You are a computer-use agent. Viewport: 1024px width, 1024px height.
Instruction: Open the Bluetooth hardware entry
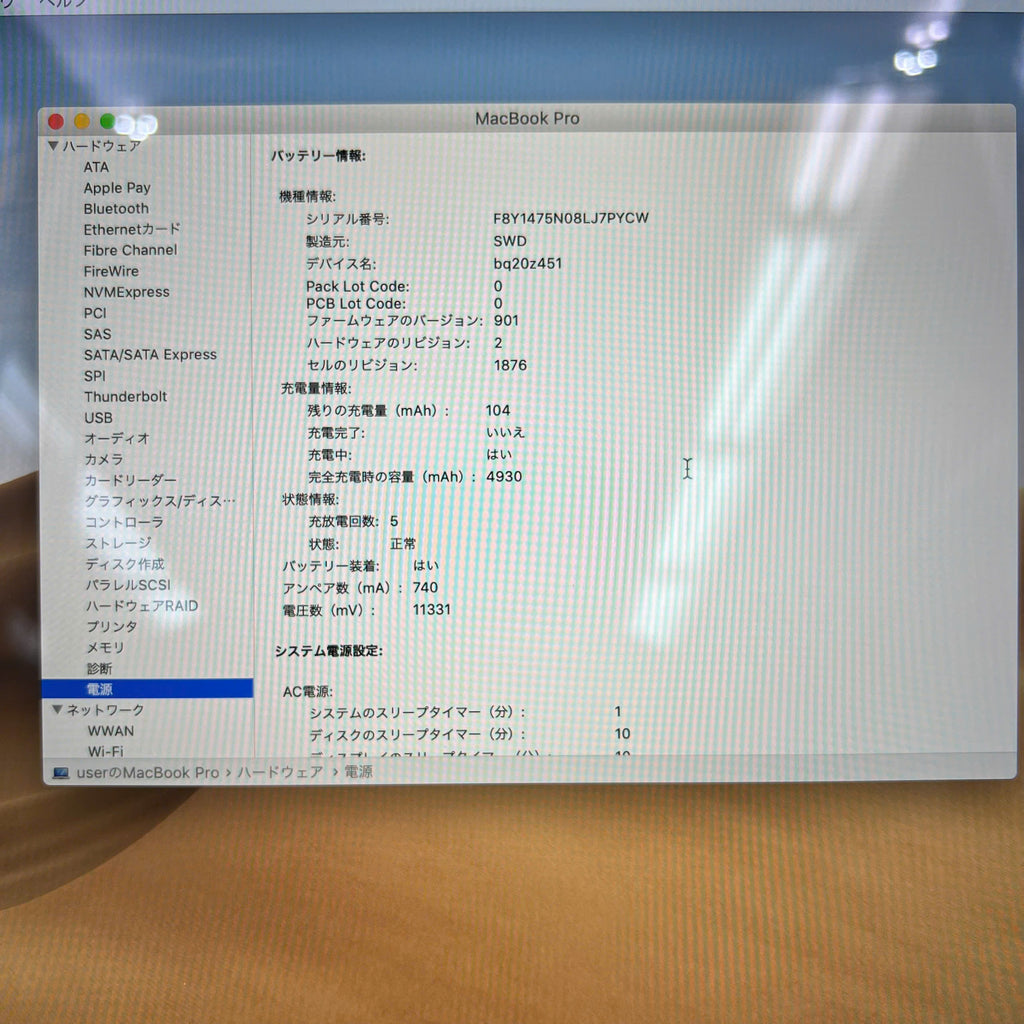point(116,209)
